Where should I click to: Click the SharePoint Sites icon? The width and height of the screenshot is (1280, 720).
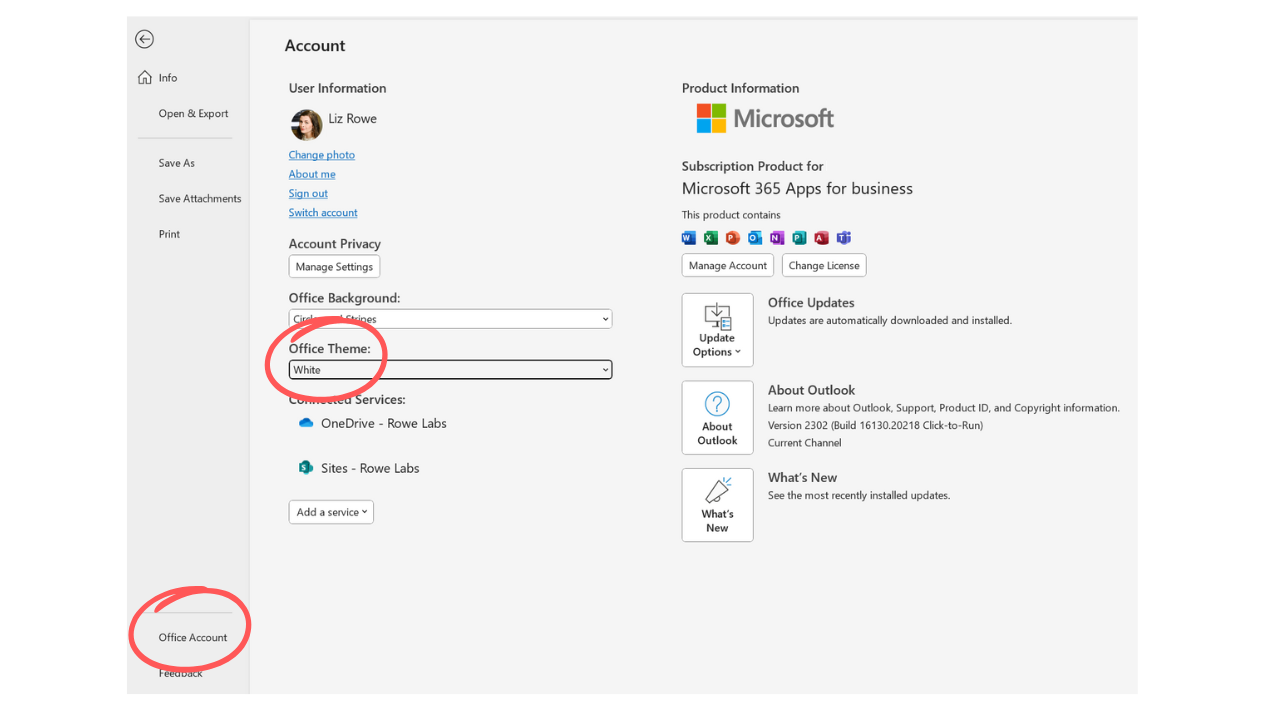306,467
